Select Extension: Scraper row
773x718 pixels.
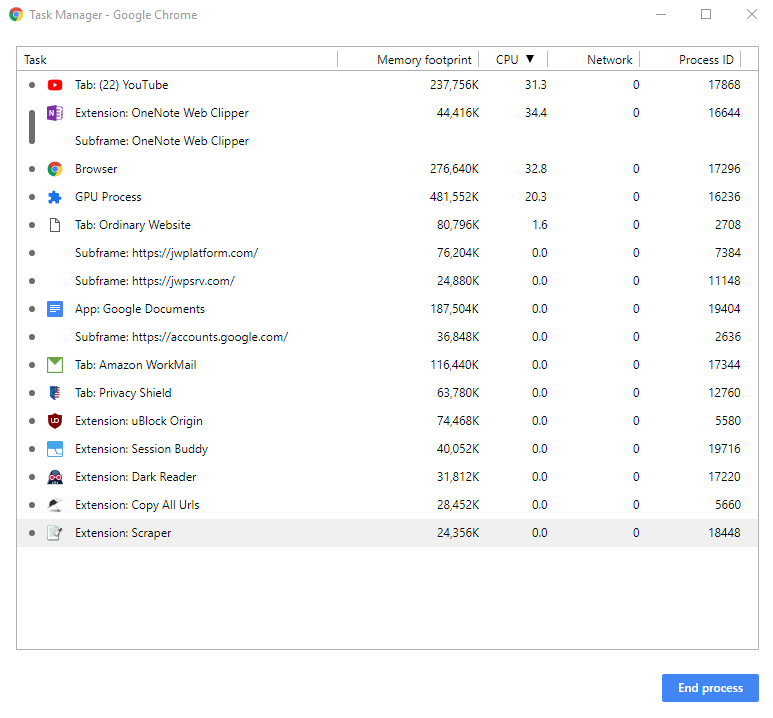point(387,533)
